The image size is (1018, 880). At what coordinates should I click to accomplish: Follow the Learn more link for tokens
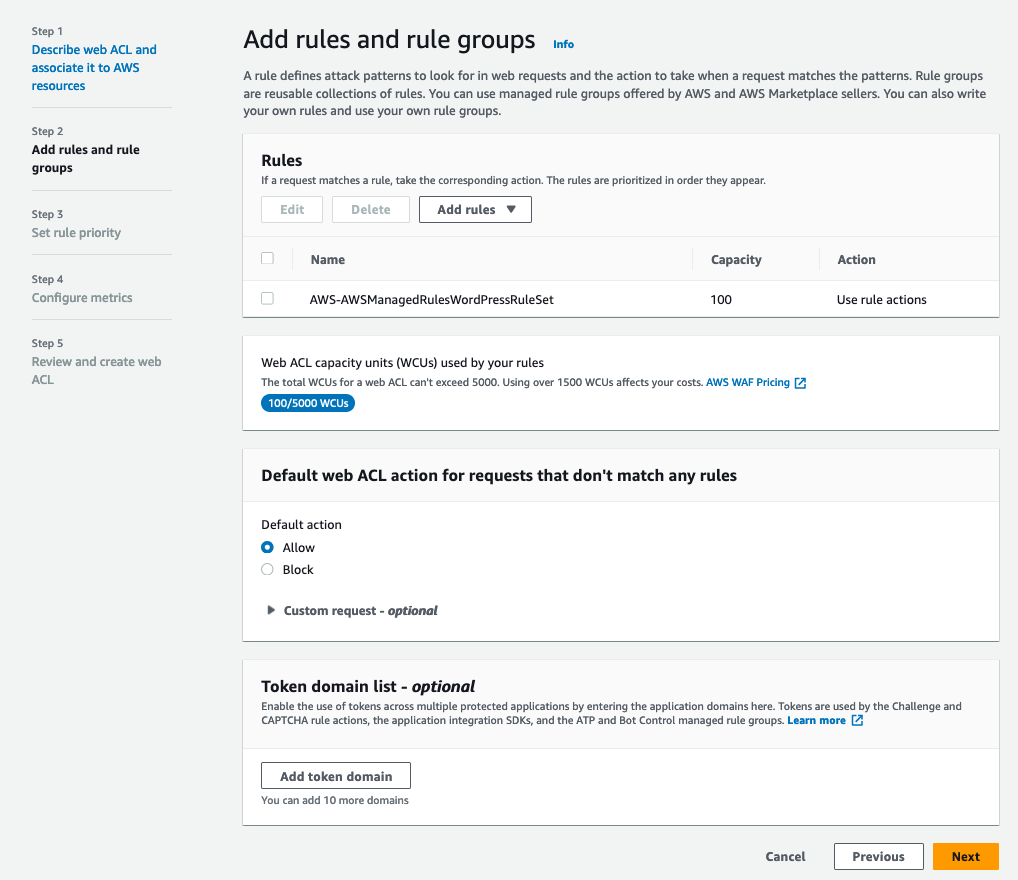pyautogui.click(x=816, y=721)
